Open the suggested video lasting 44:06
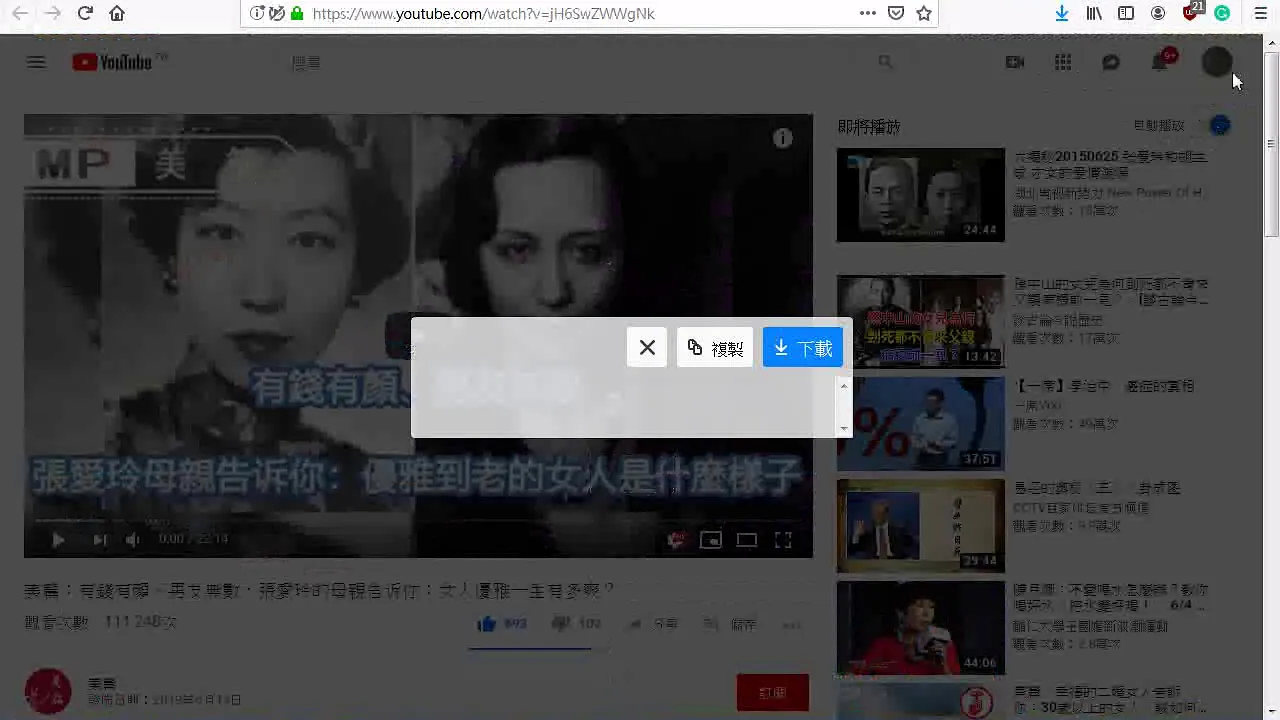The image size is (1280, 720). 921,628
